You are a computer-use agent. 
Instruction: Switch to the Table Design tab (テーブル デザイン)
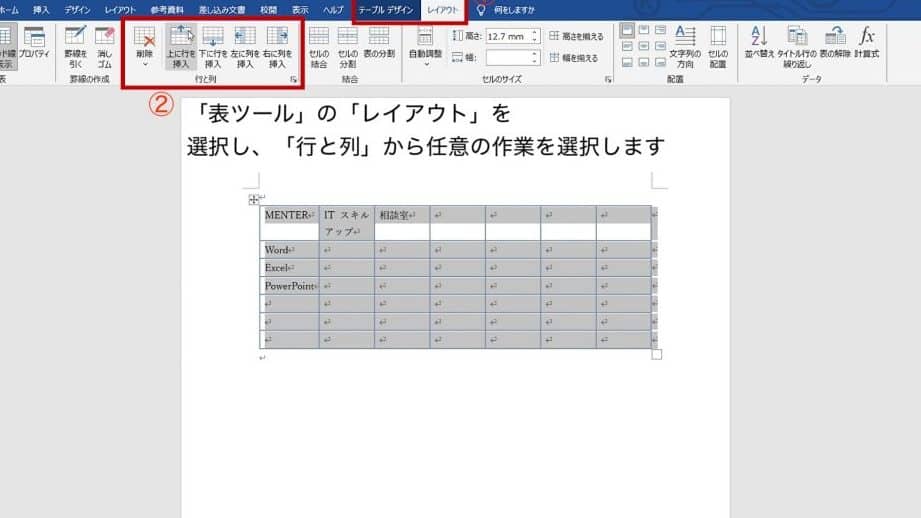386,9
